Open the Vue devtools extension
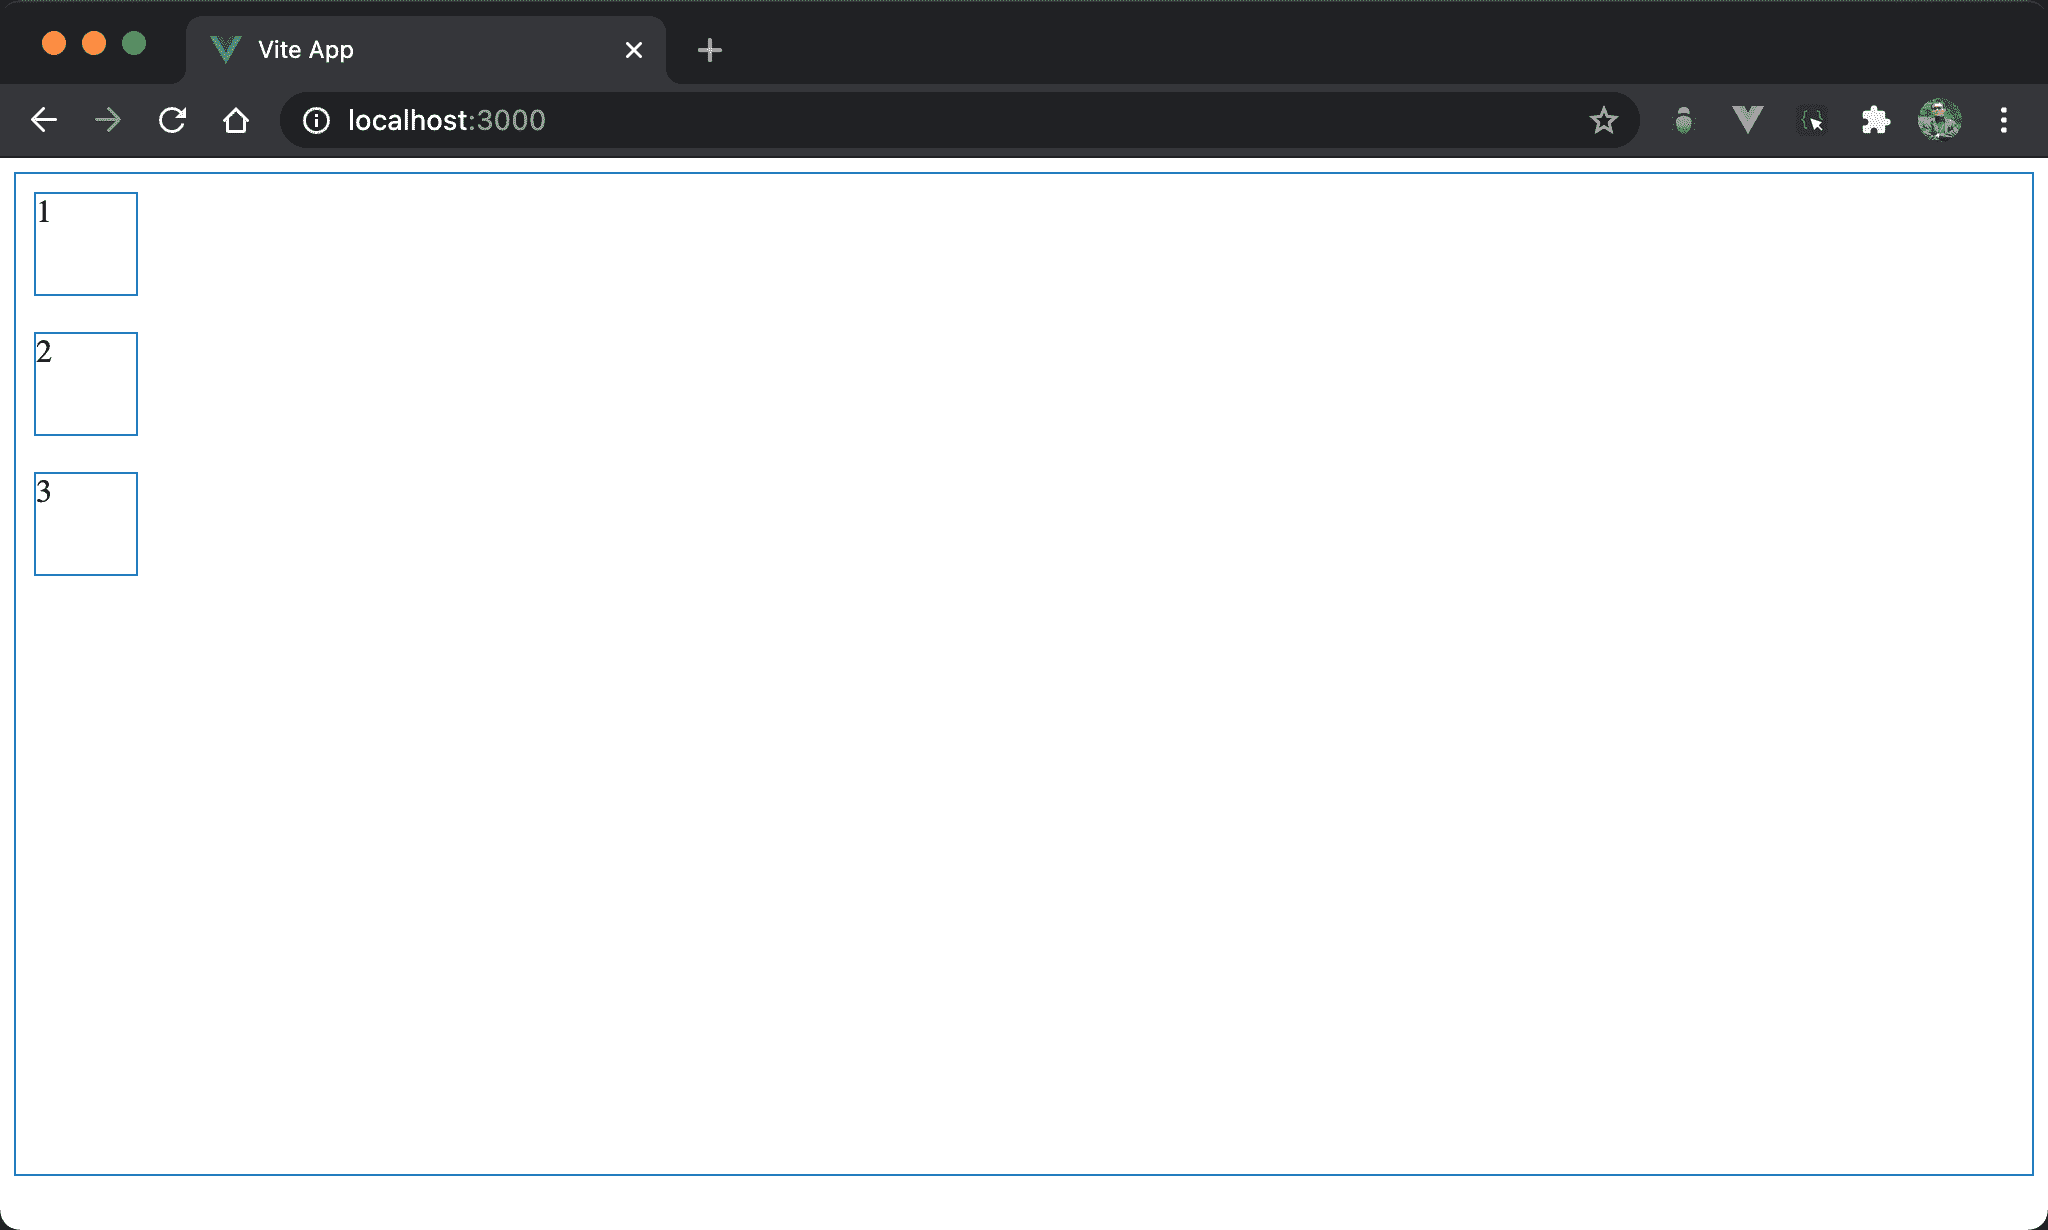This screenshot has height=1230, width=2048. point(1747,120)
